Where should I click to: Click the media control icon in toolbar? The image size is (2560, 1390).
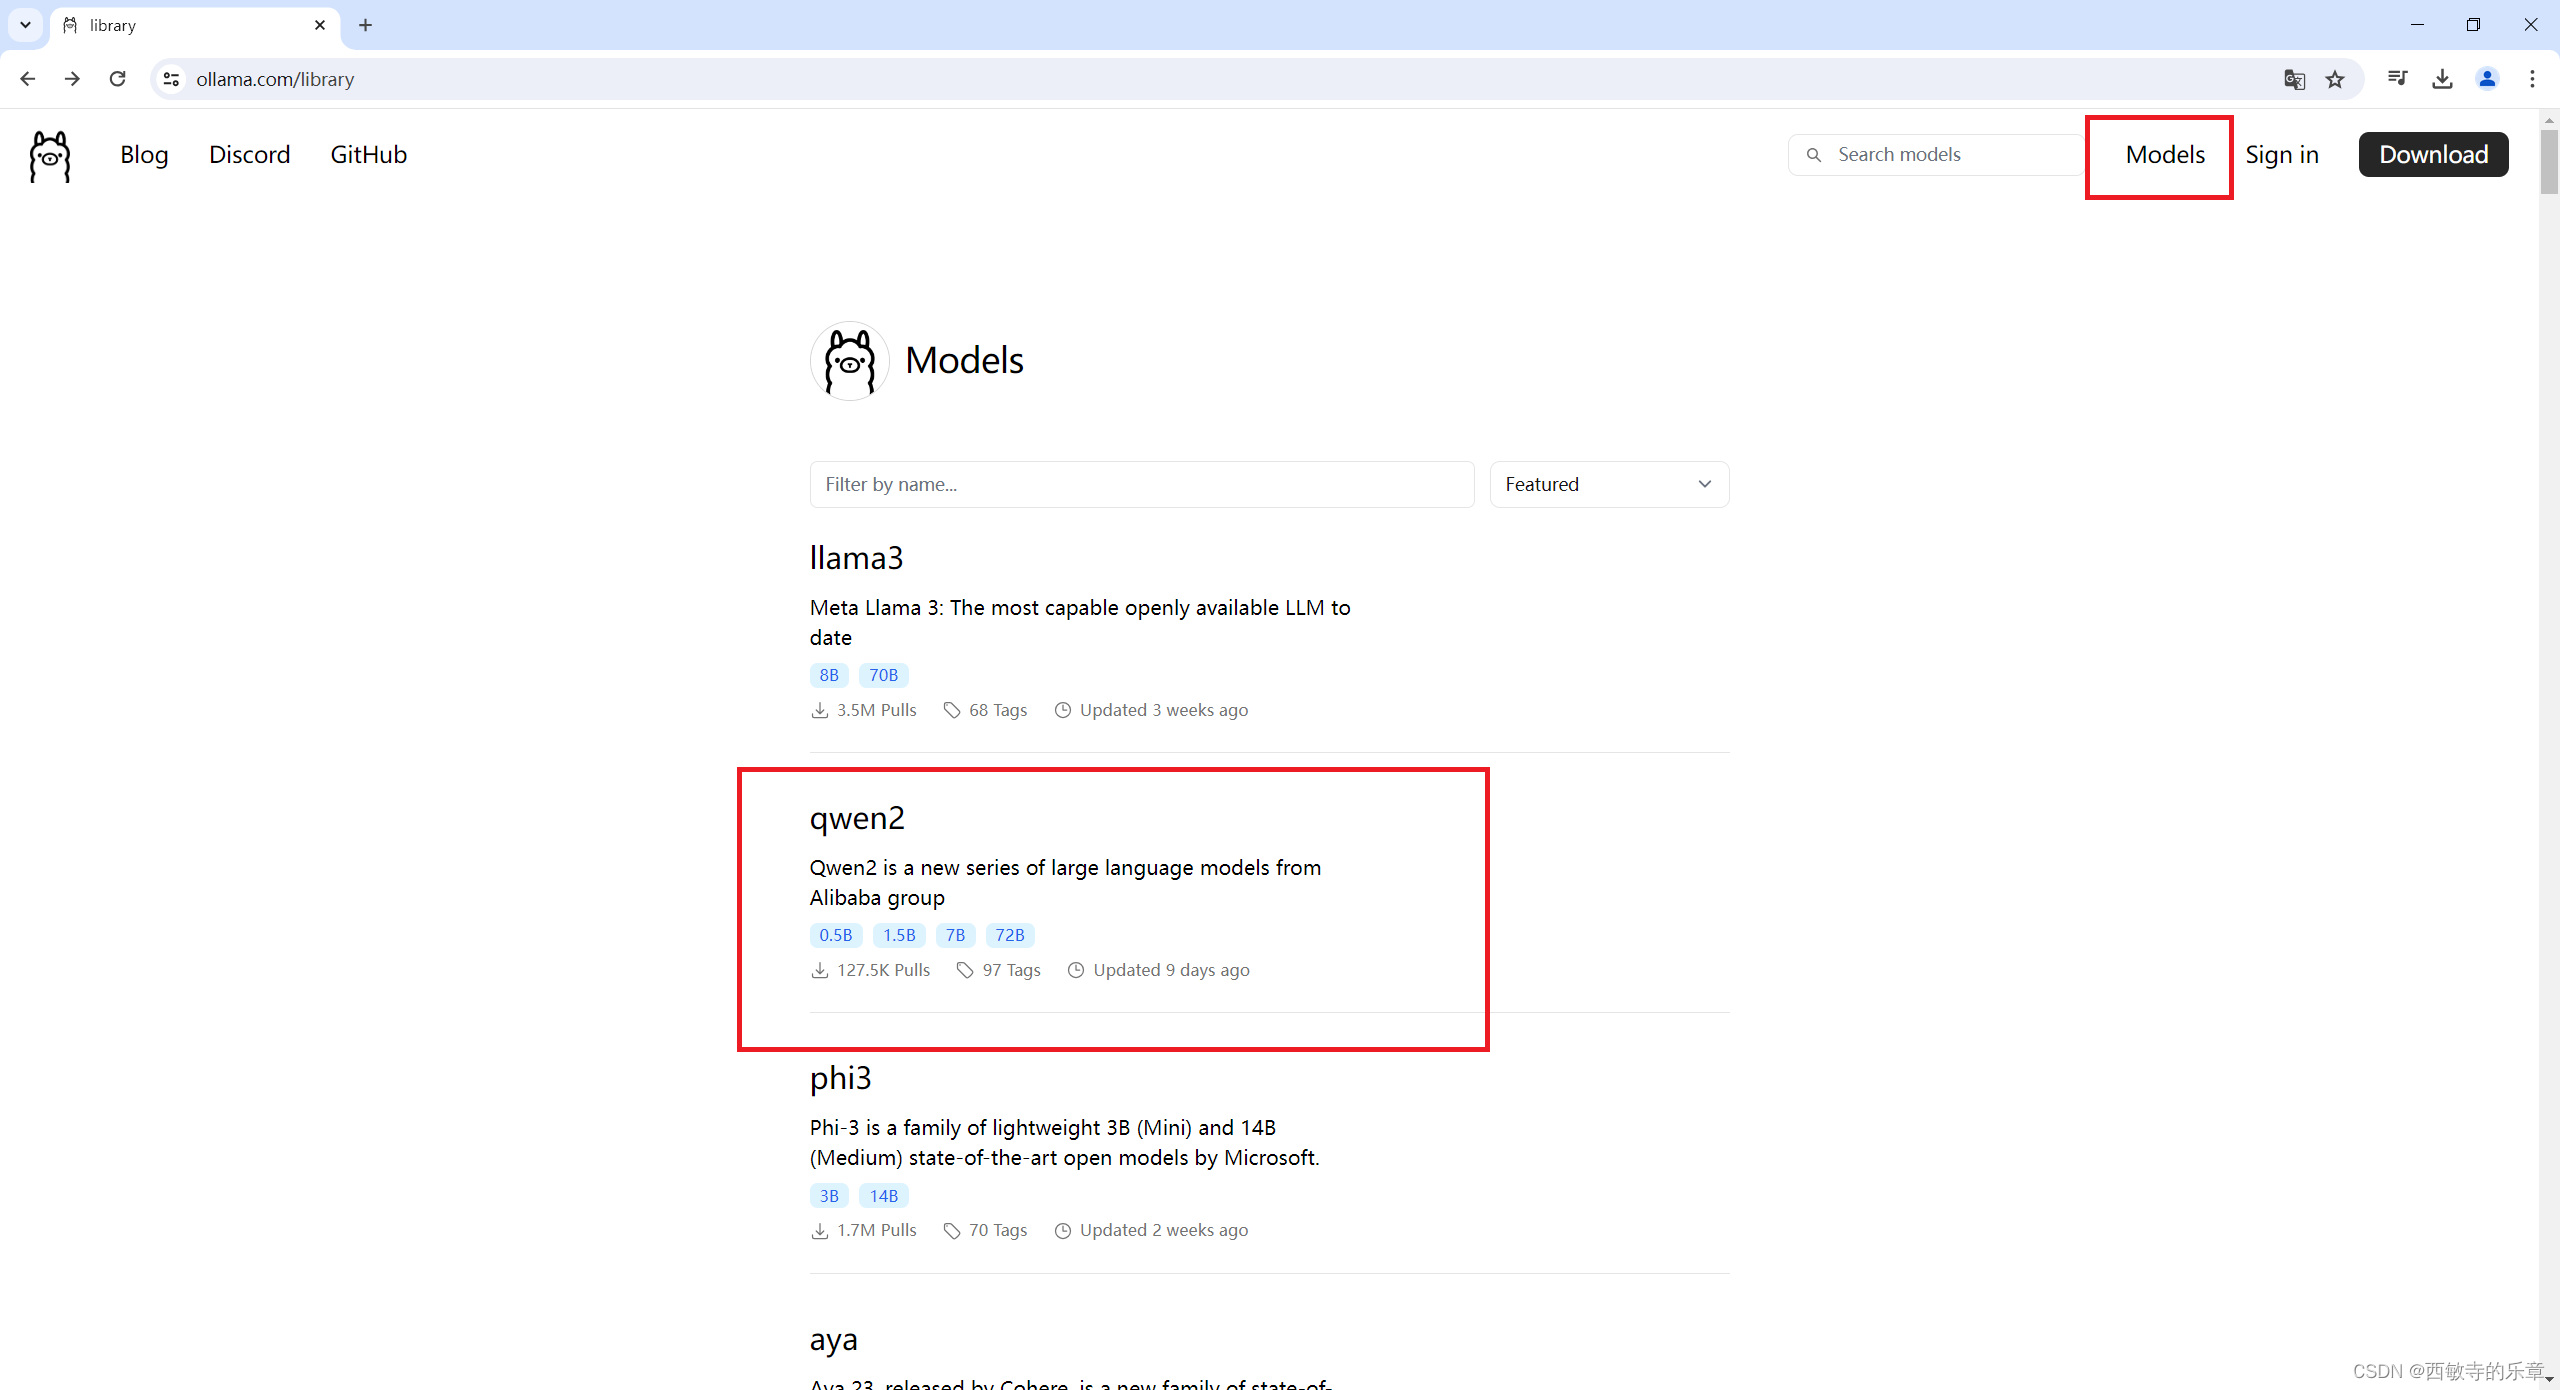pyautogui.click(x=2397, y=79)
